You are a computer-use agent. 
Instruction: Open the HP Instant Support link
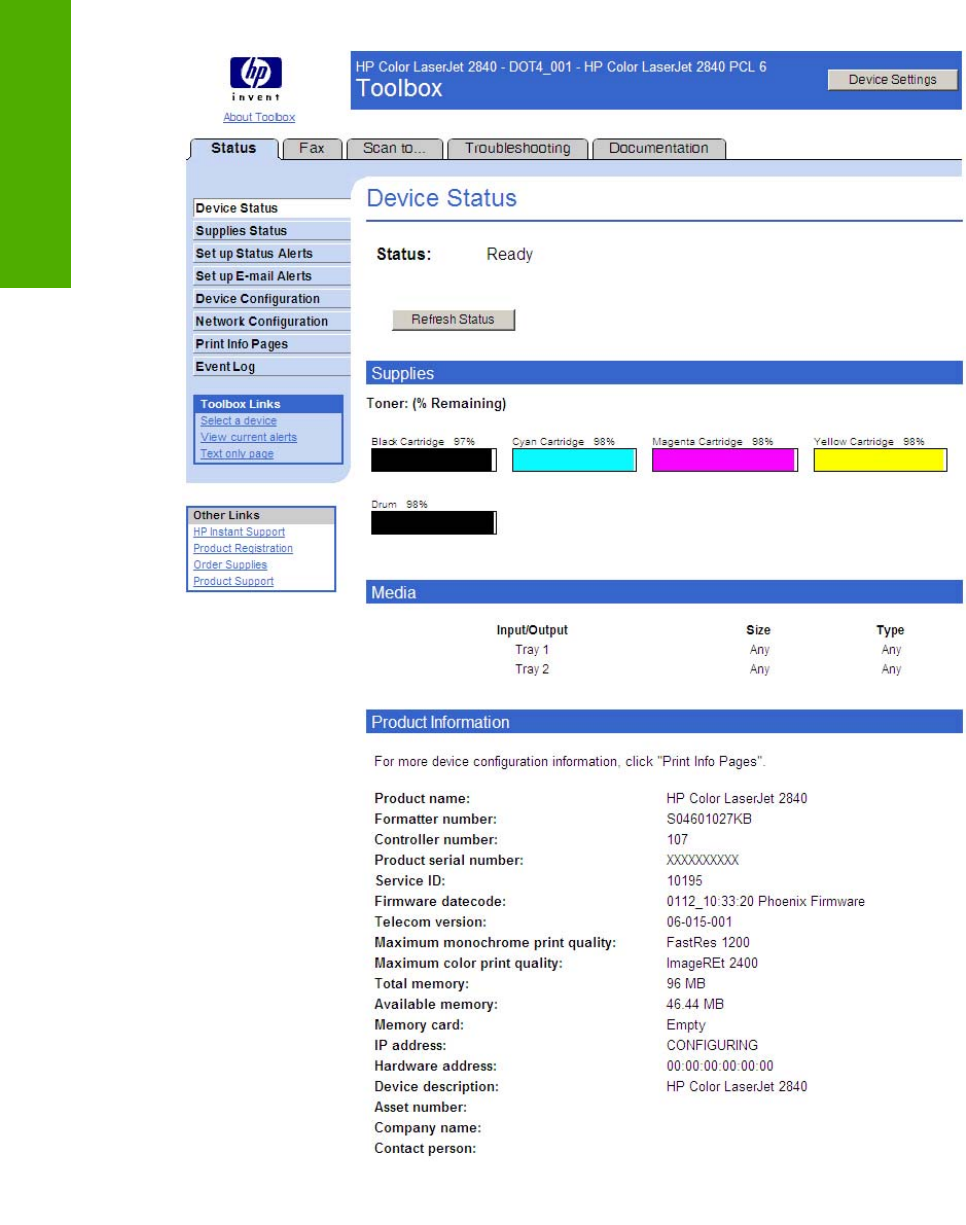click(x=240, y=532)
